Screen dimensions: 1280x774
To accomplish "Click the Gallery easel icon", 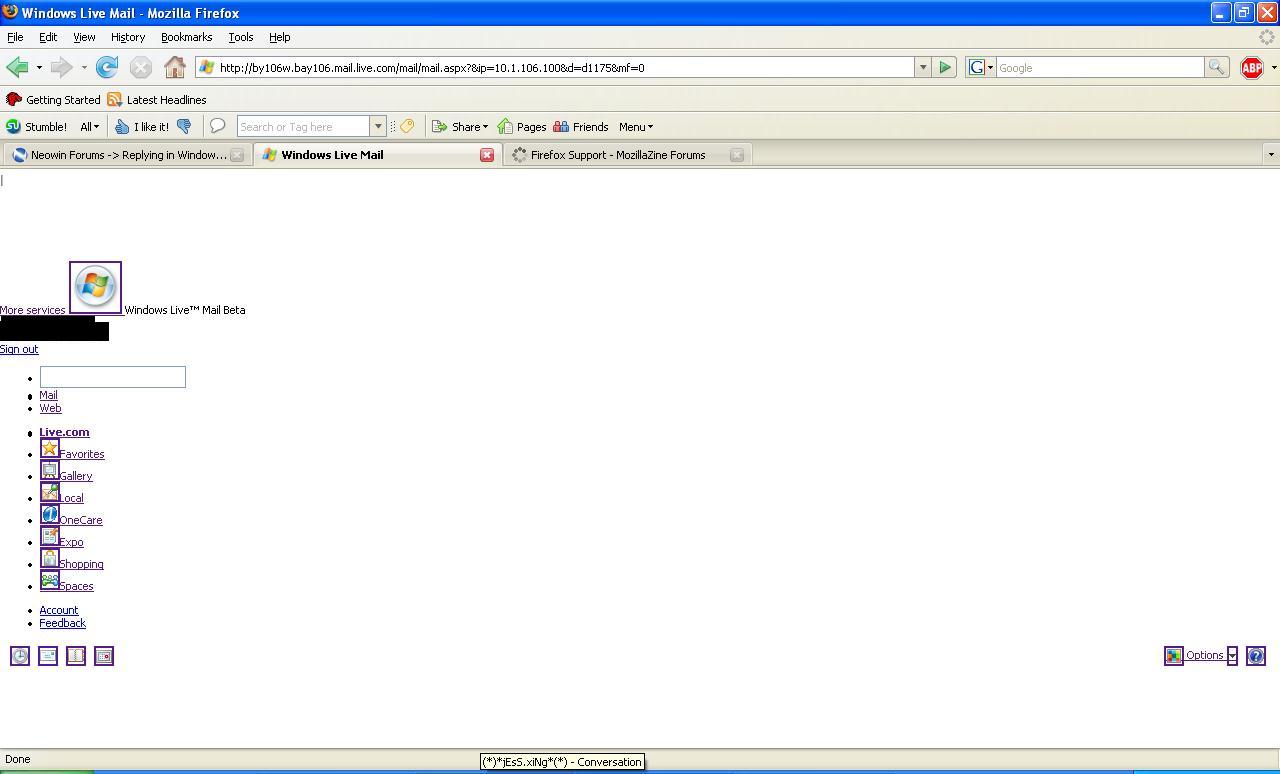I will click(49, 470).
